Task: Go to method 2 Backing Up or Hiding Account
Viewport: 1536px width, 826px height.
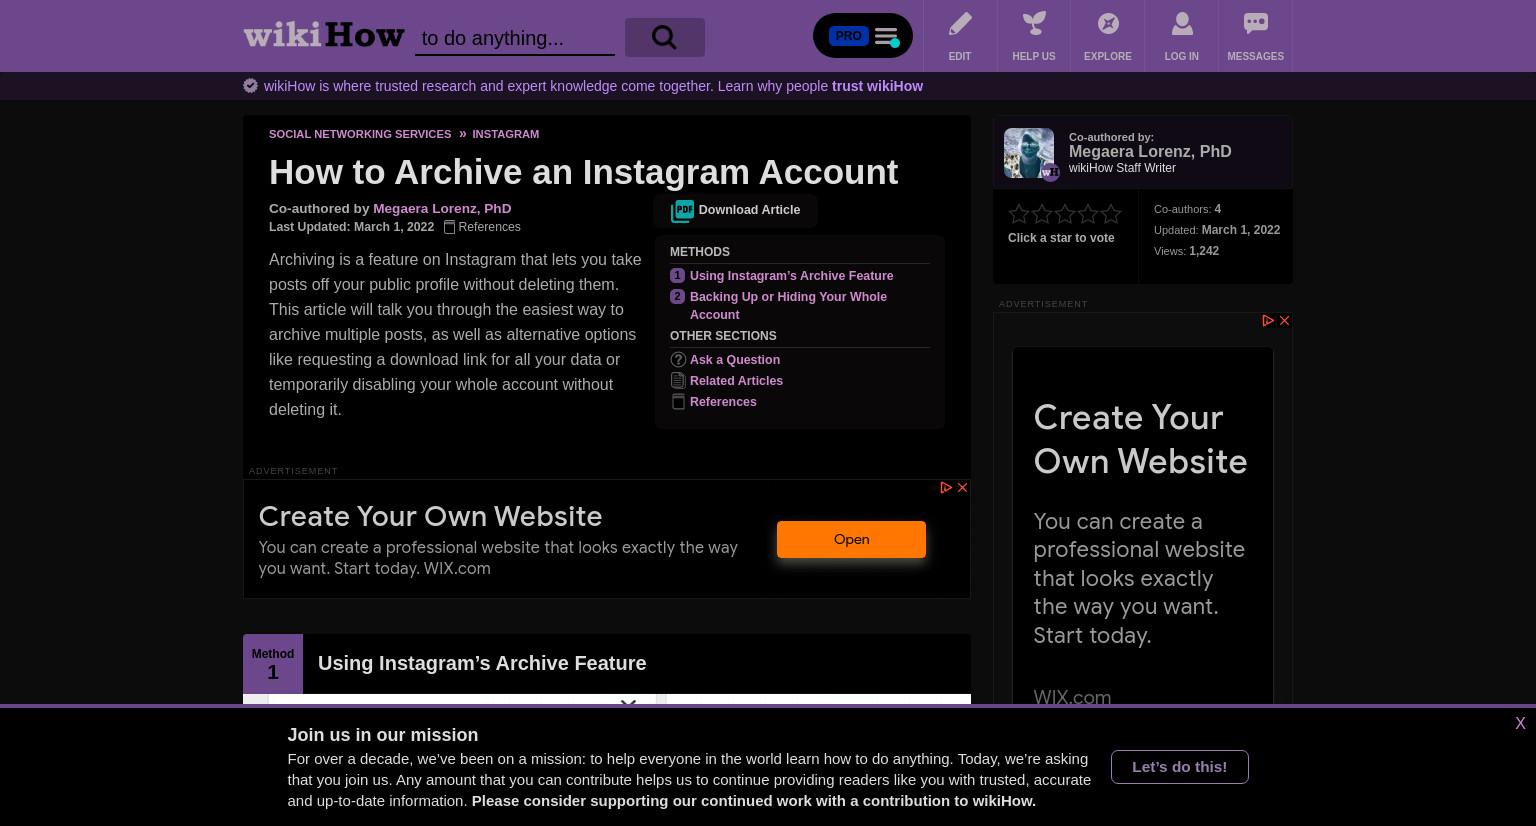Action: 788,306
